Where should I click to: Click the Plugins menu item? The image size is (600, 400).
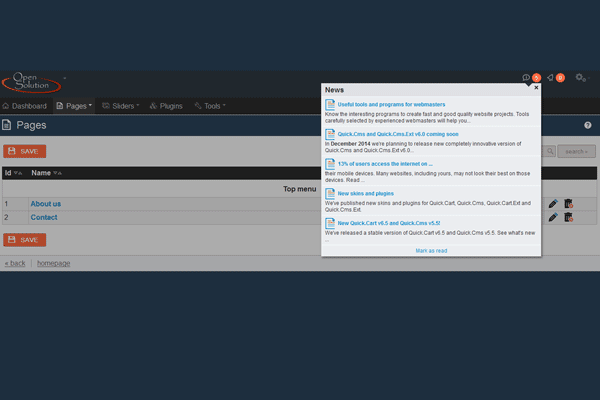[x=166, y=105]
